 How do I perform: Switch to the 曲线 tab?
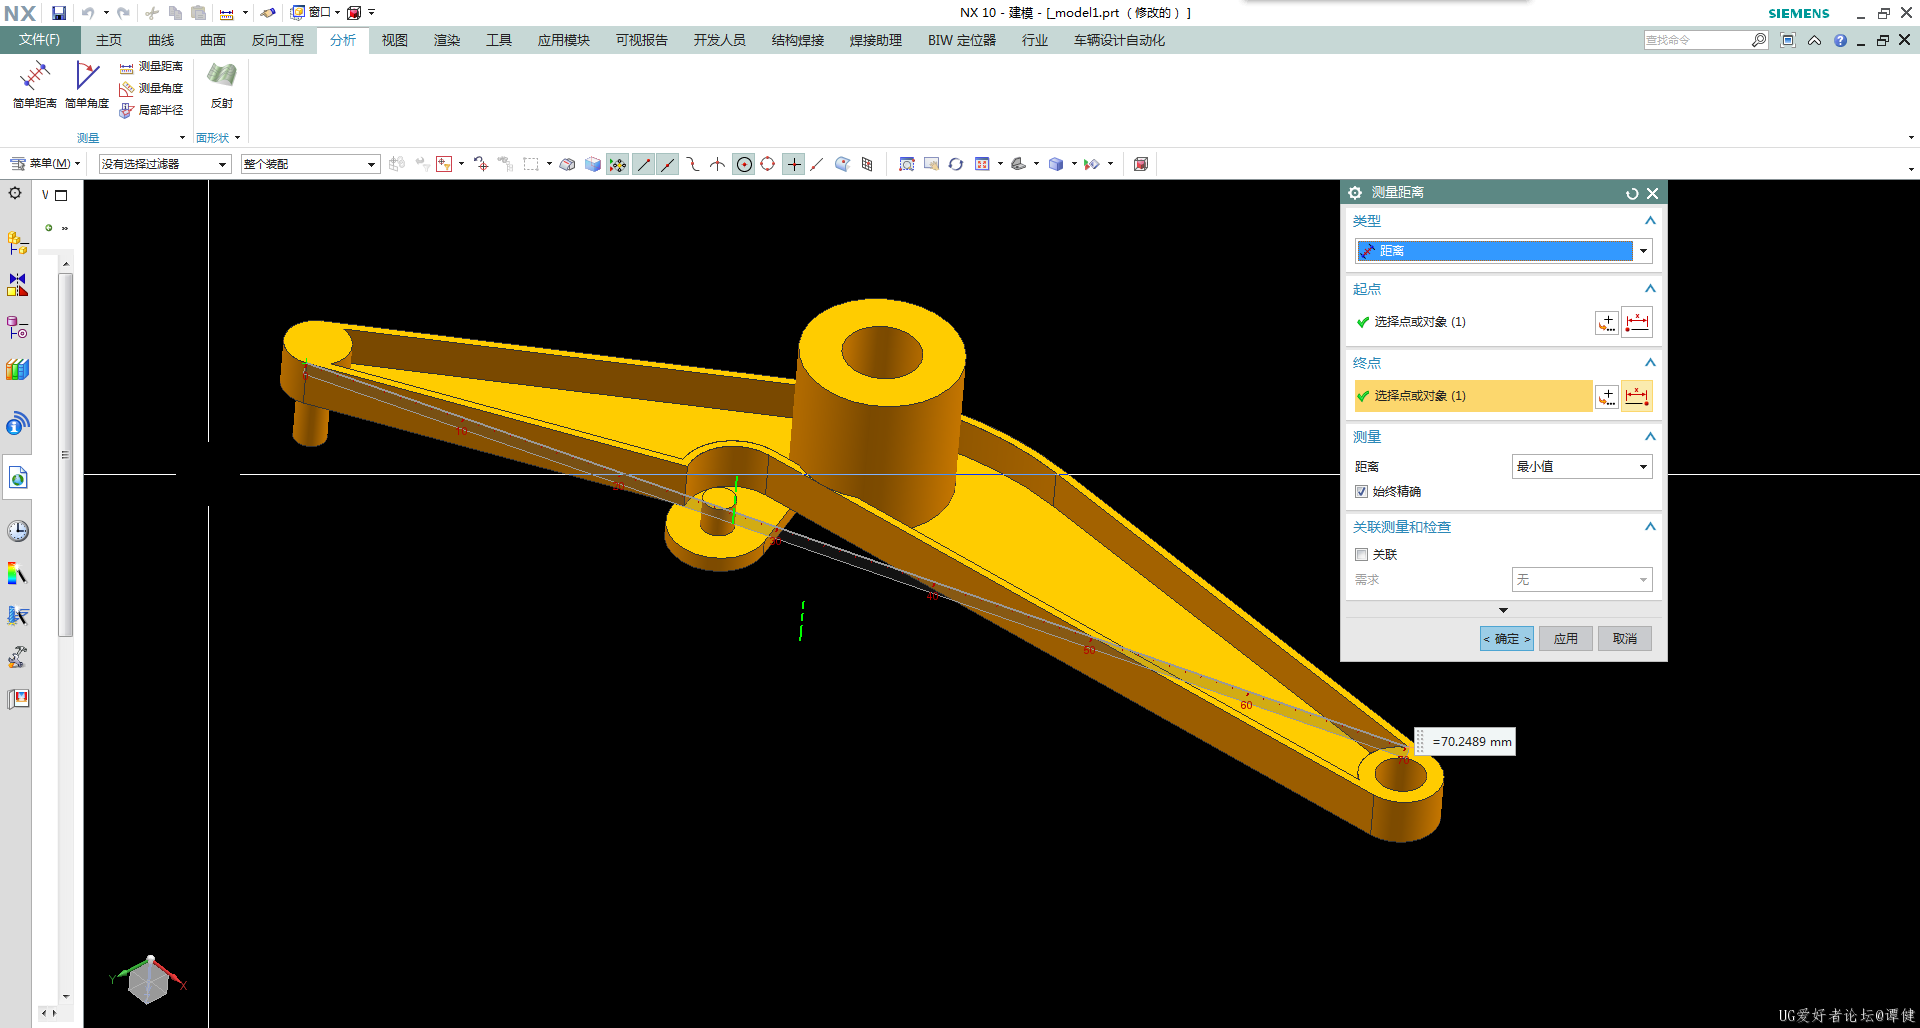tap(161, 40)
